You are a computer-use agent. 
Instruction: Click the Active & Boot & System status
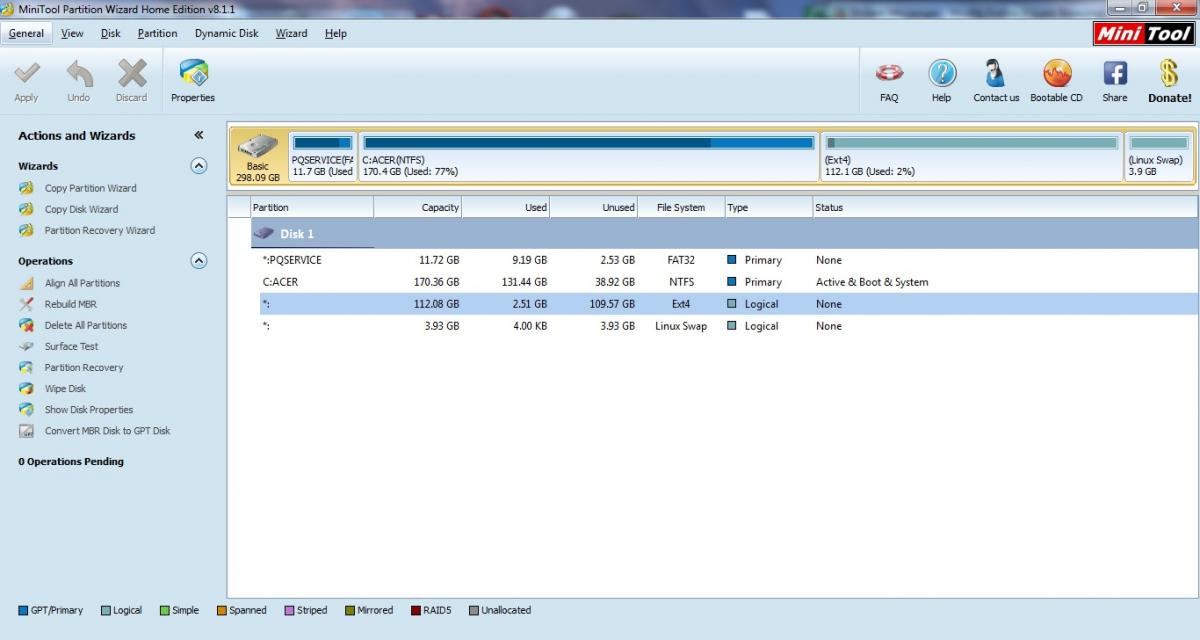[x=872, y=282]
